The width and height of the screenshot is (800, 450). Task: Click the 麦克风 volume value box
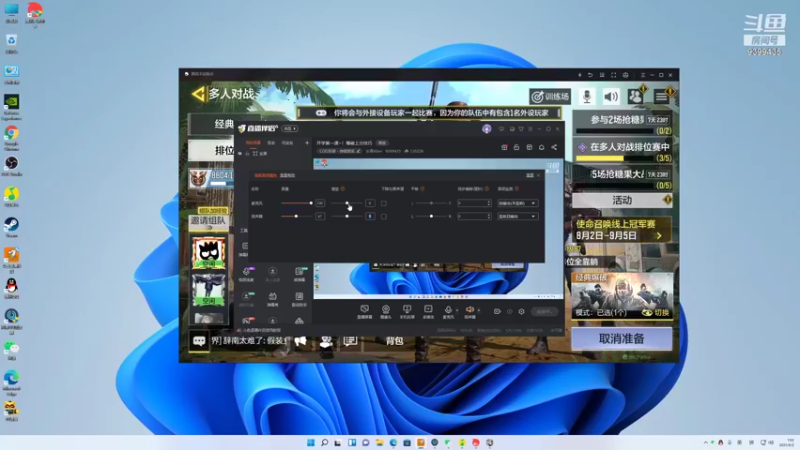click(x=320, y=203)
